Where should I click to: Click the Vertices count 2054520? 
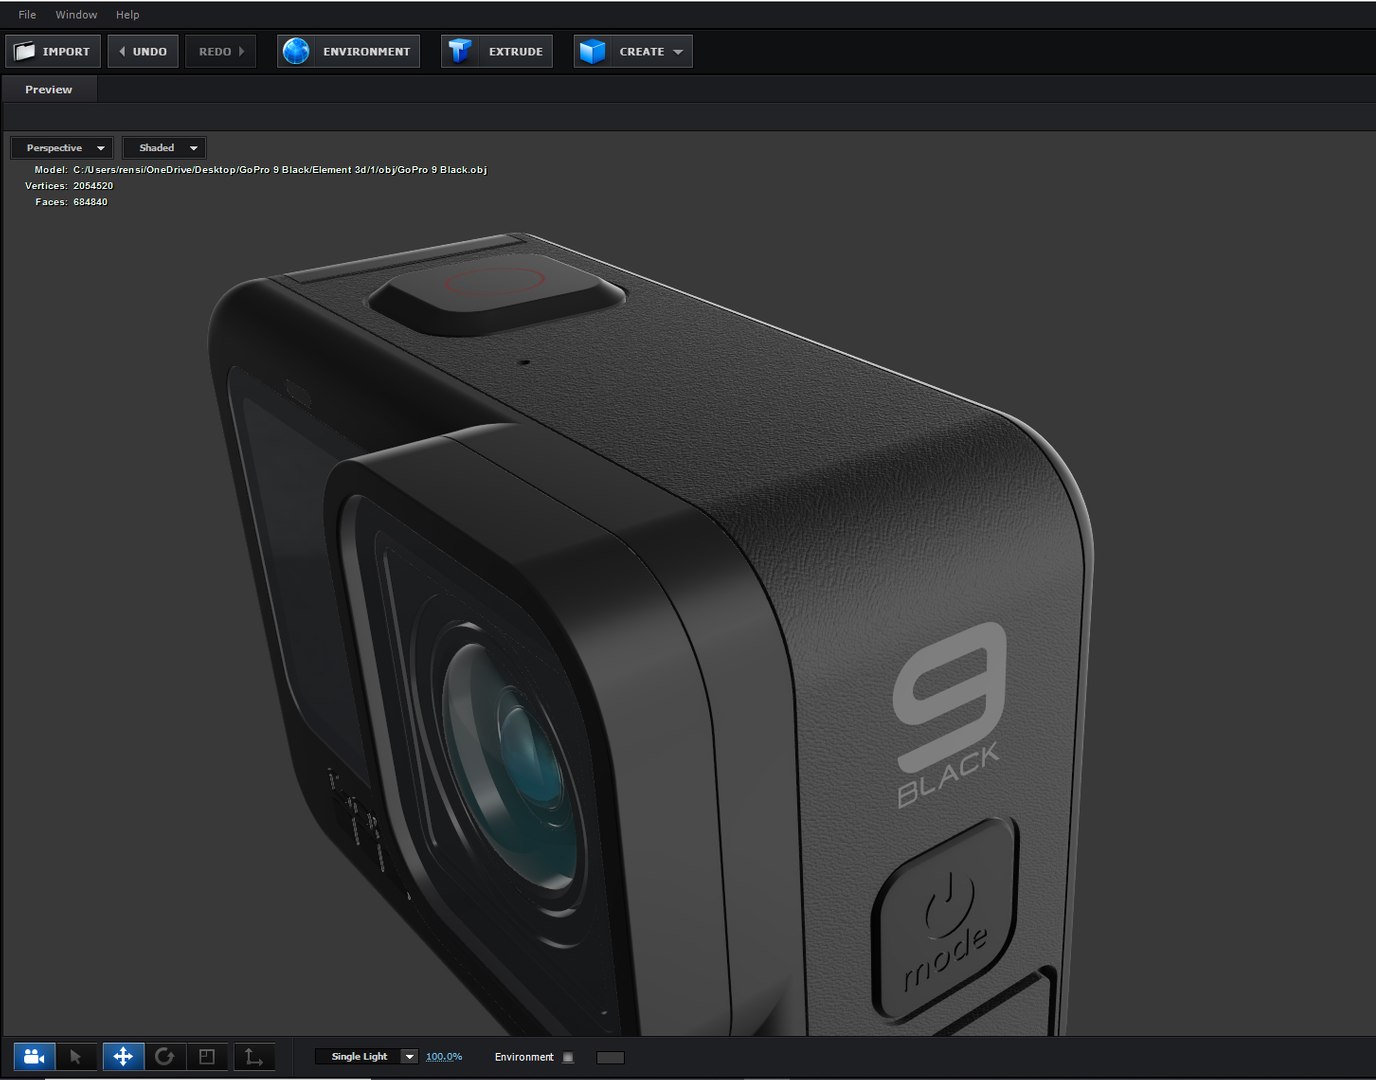coord(93,186)
